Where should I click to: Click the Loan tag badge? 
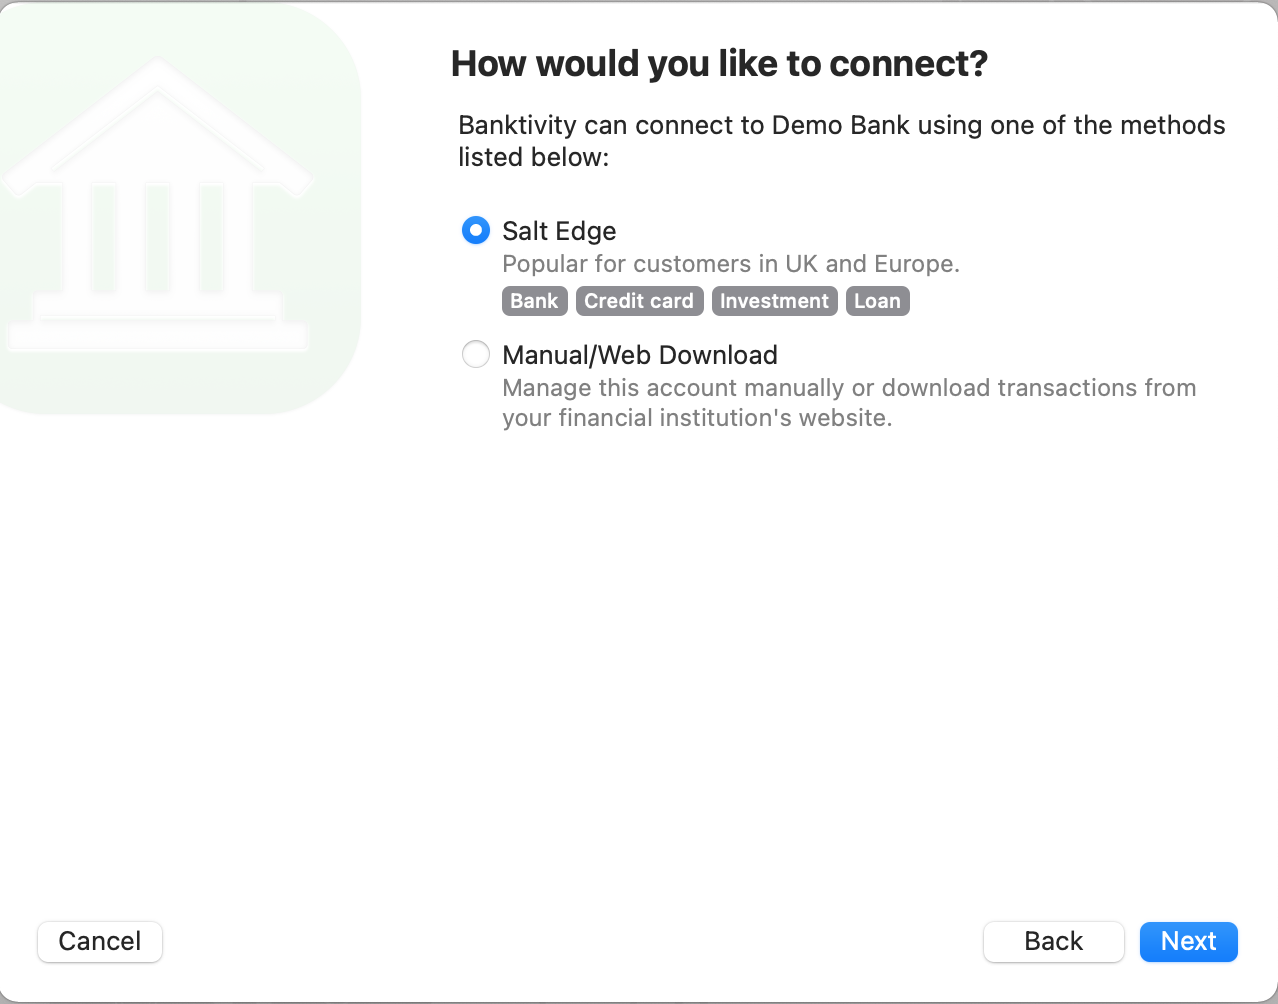click(x=877, y=300)
